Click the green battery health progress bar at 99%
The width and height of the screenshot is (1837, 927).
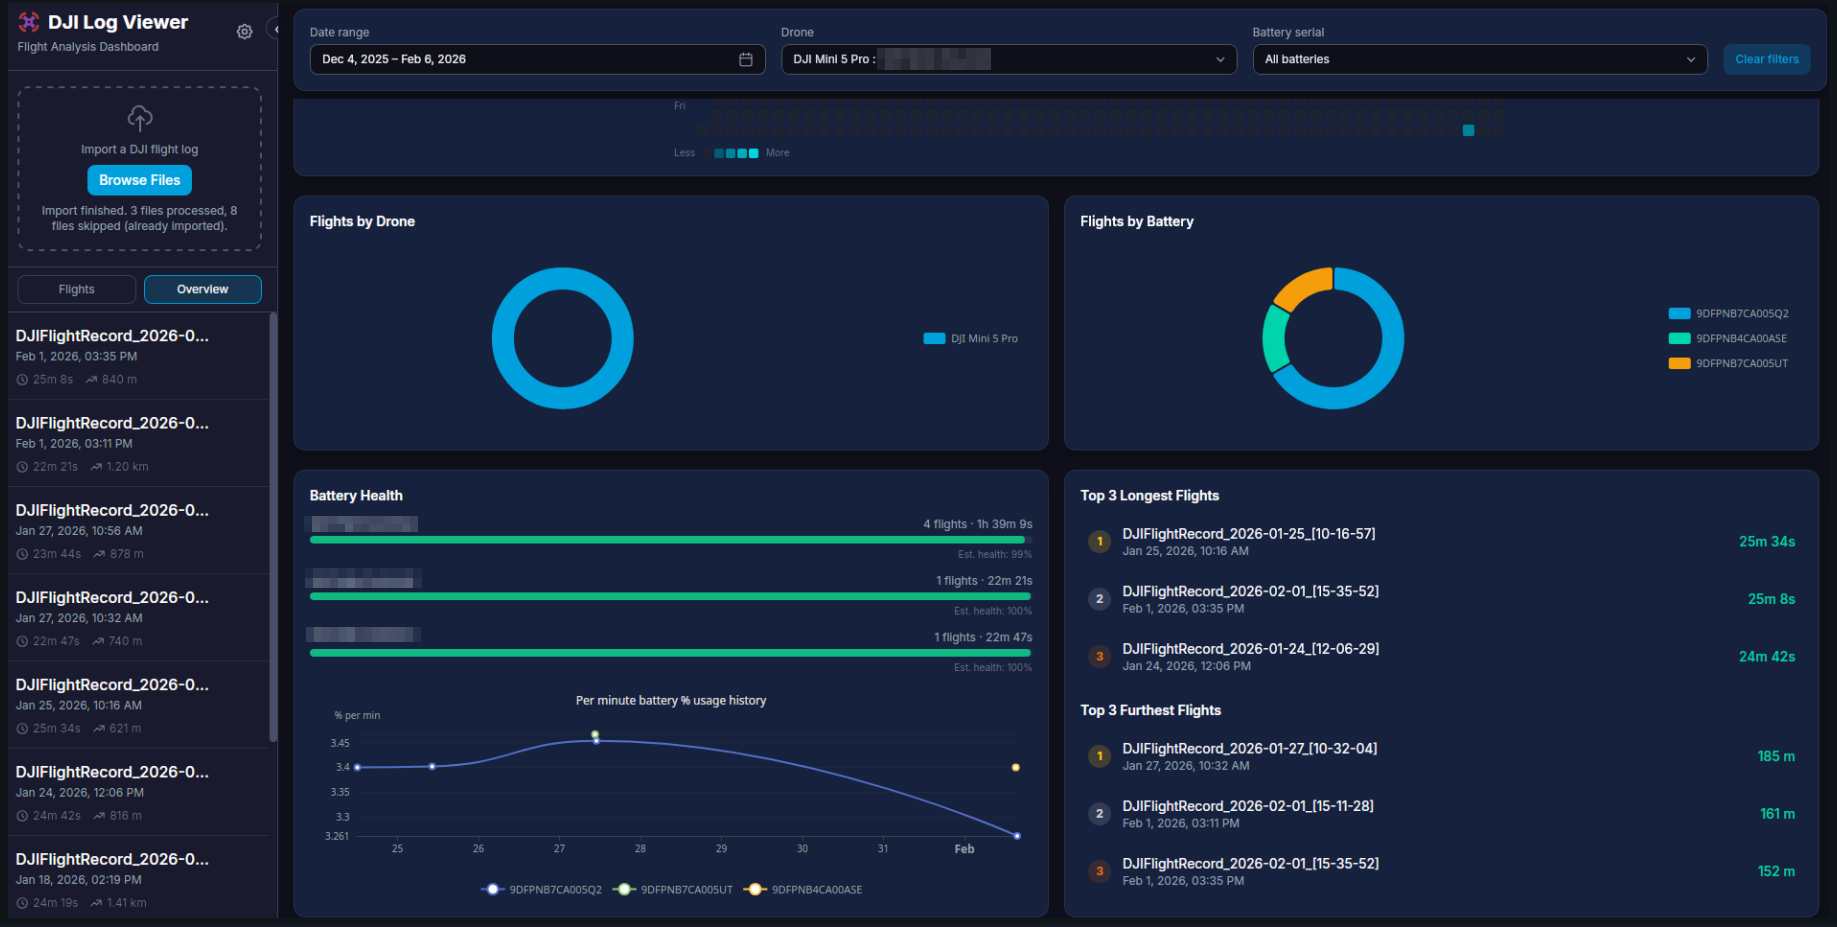coord(669,539)
